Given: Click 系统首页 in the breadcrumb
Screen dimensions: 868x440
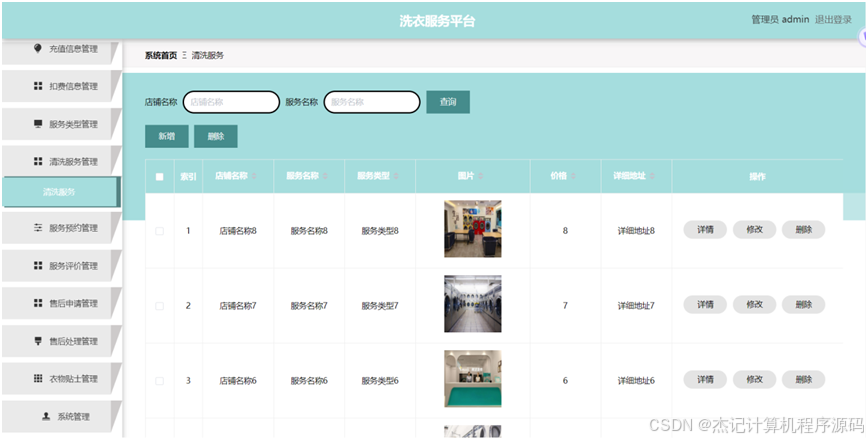Looking at the screenshot, I should click(161, 55).
